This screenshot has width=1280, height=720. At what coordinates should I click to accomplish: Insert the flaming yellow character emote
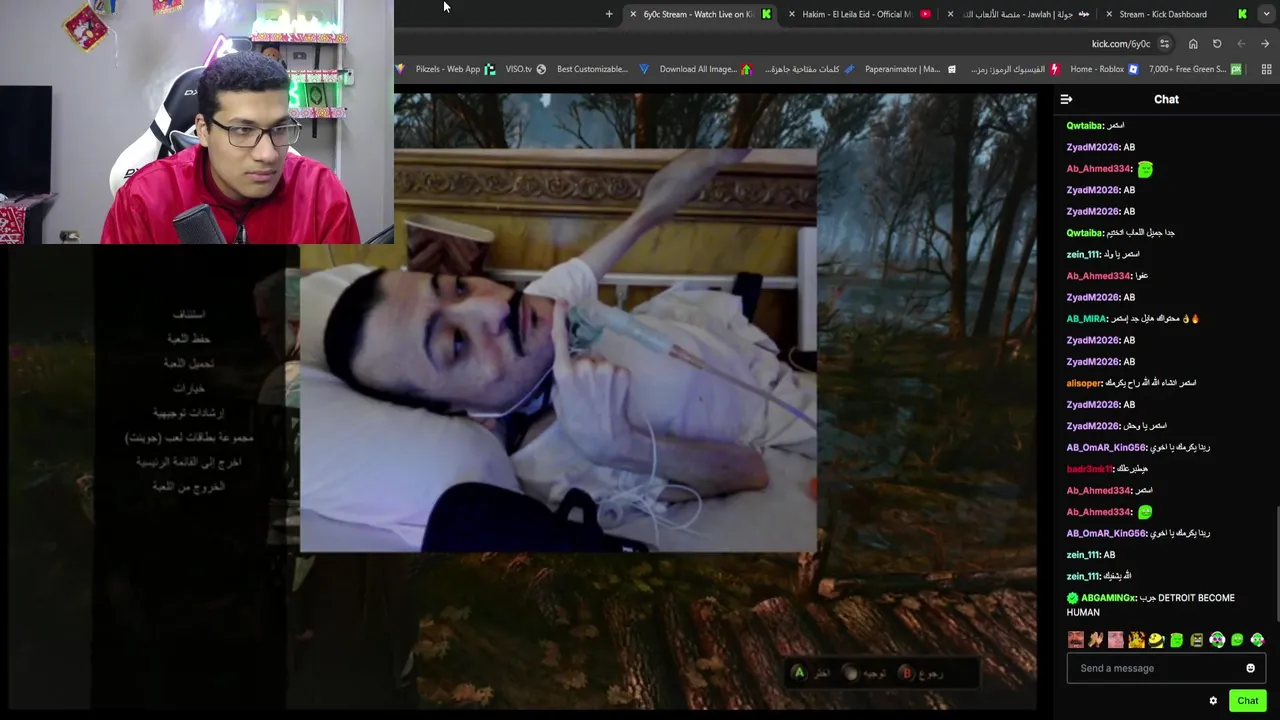click(x=1136, y=640)
